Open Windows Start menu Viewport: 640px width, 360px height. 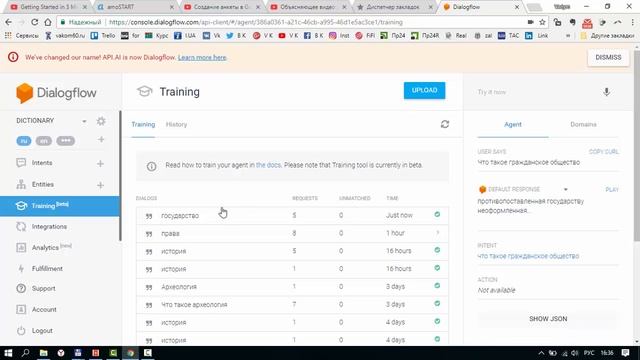8,353
